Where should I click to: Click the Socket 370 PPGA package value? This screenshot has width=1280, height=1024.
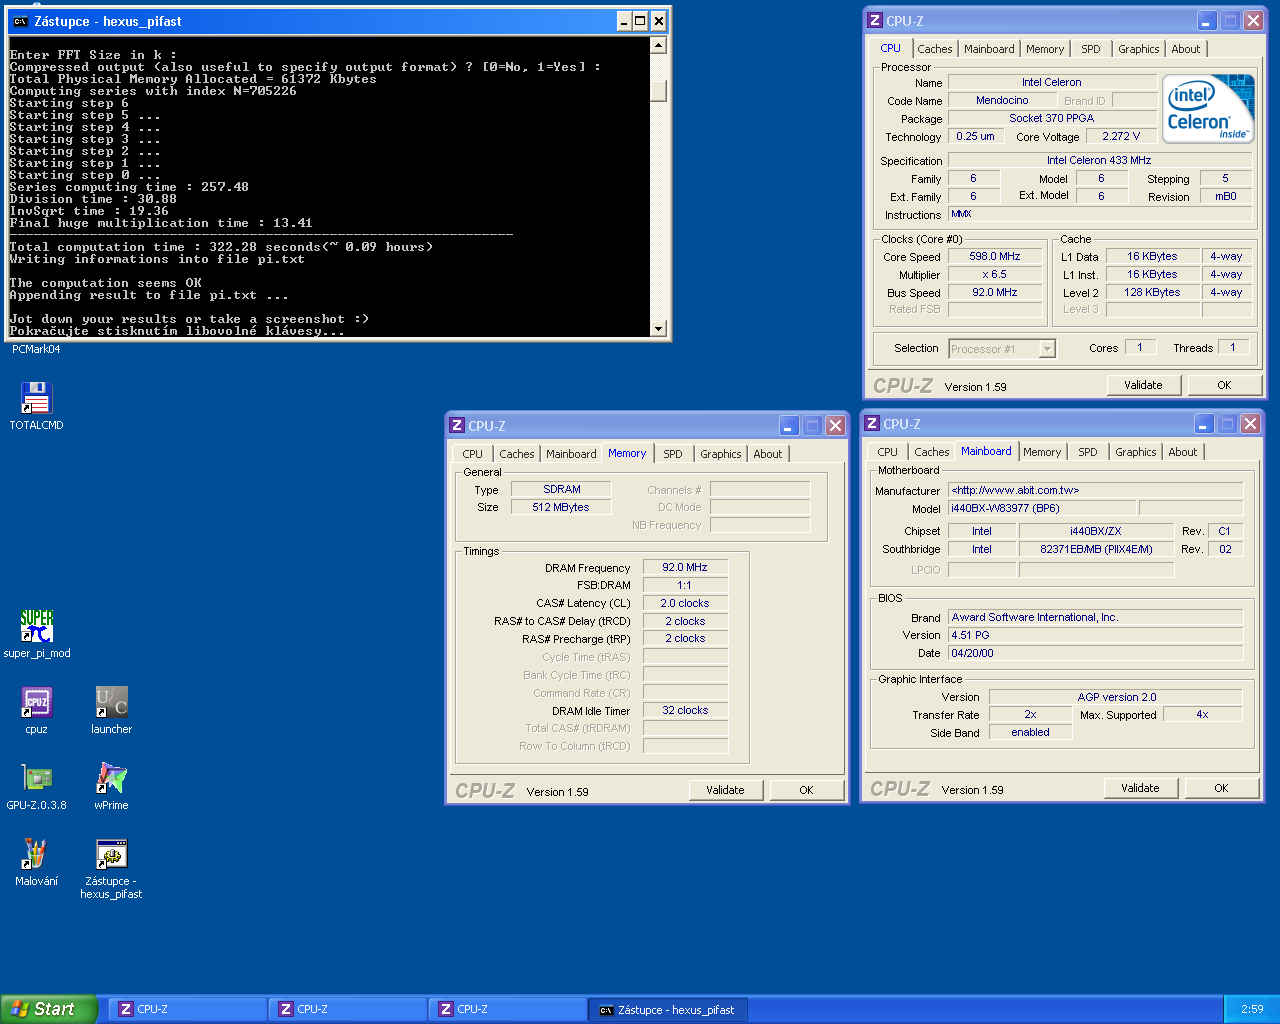[1051, 118]
